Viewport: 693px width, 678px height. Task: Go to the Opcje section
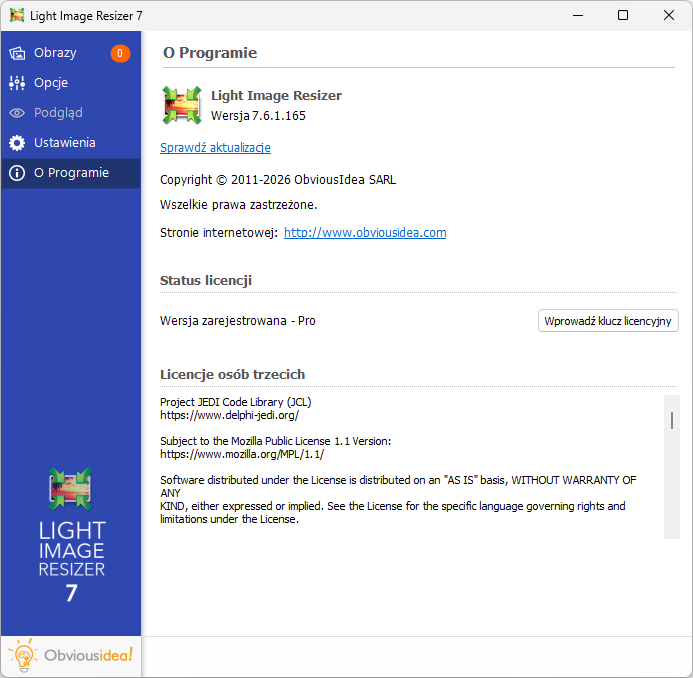71,83
